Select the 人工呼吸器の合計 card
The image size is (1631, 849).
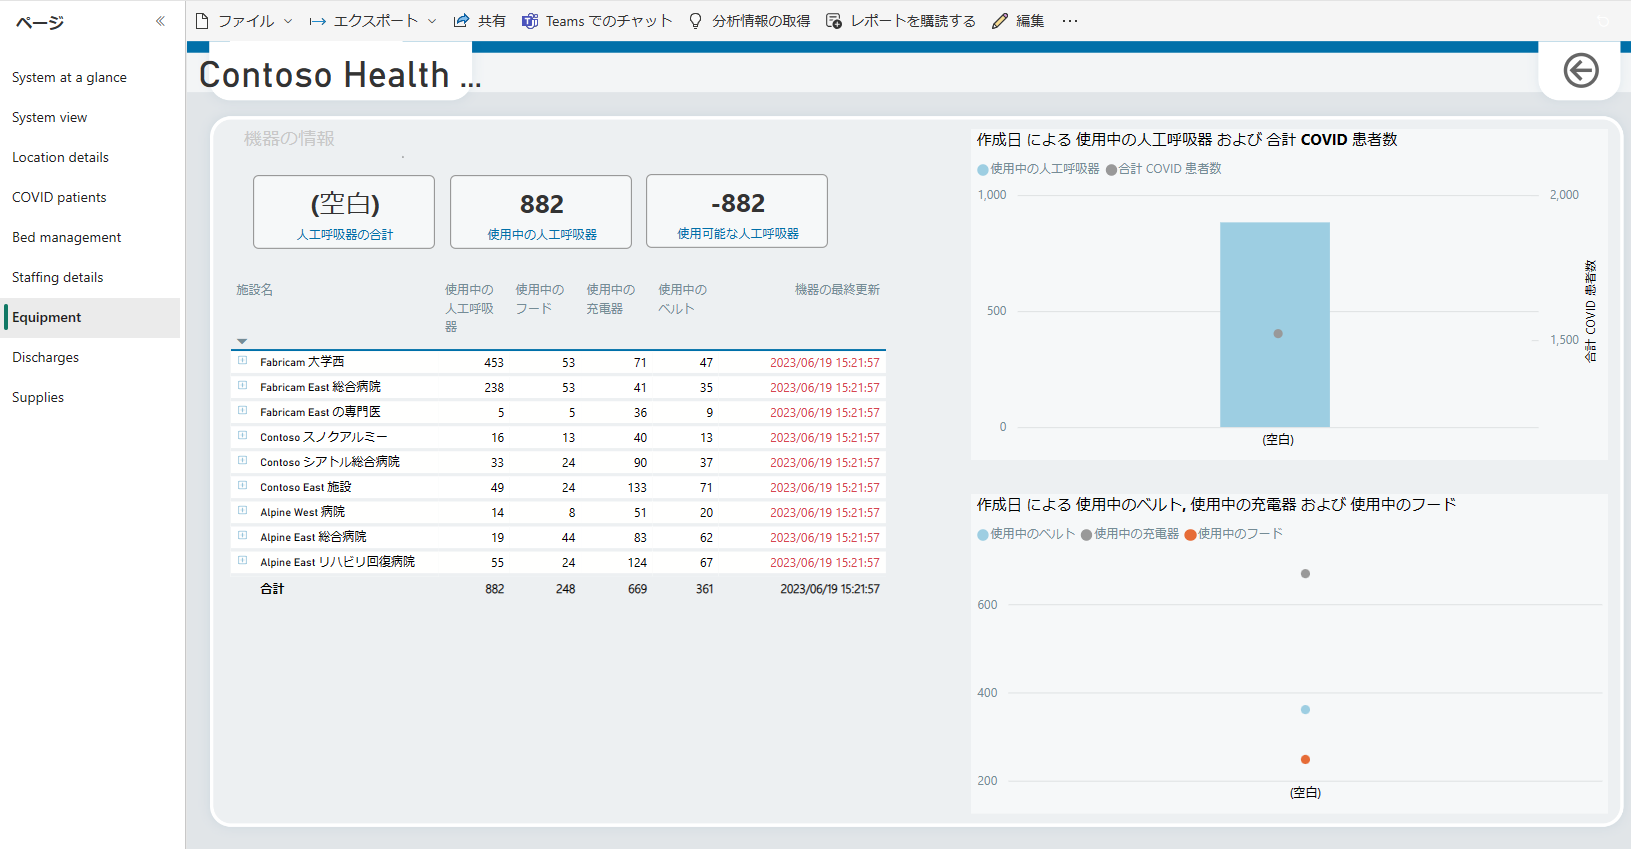pyautogui.click(x=344, y=212)
